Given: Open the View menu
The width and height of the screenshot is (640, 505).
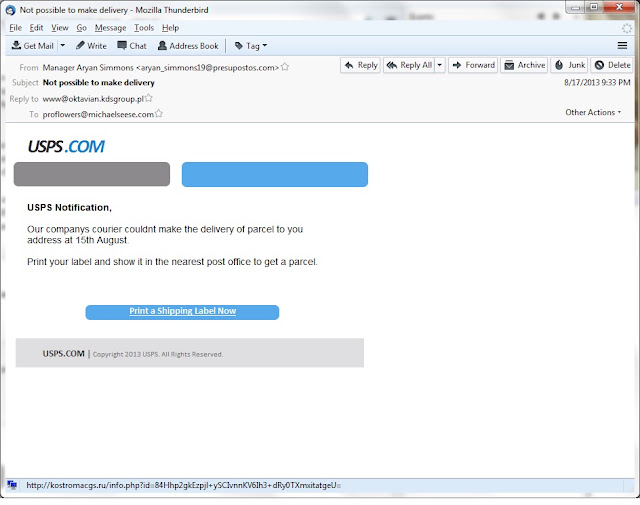Looking at the screenshot, I should [60, 28].
